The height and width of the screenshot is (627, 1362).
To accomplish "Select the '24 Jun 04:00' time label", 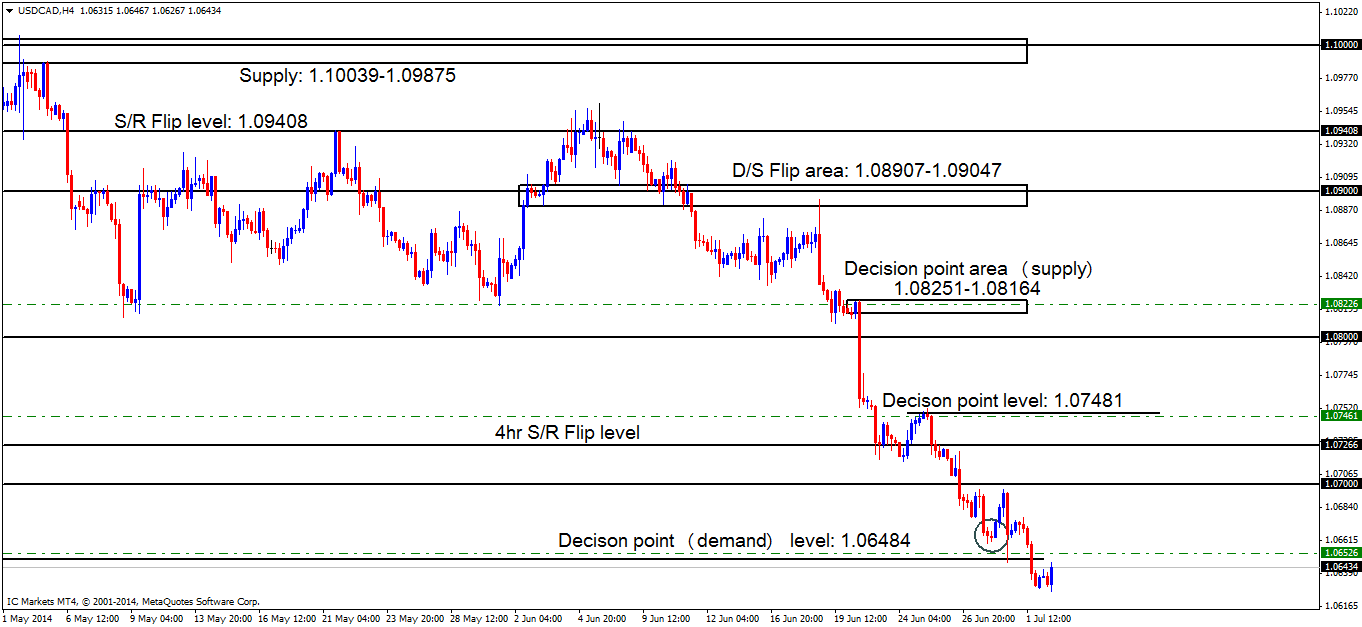I will [x=925, y=618].
